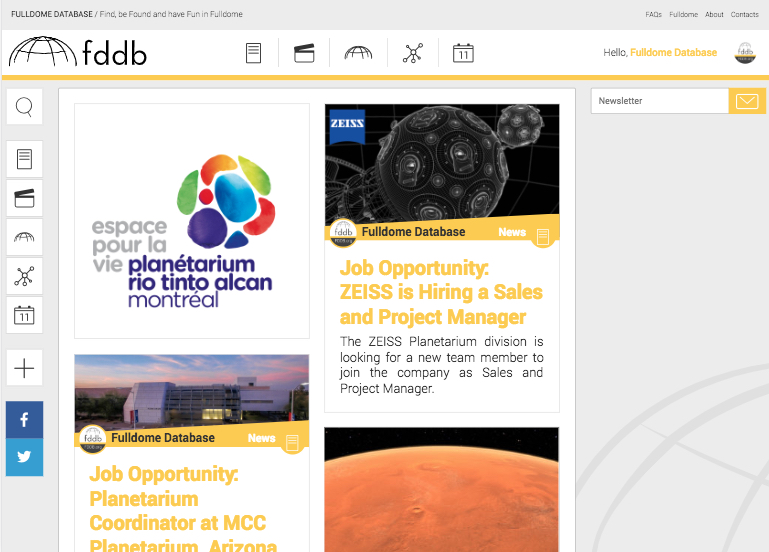Click in the Newsletter input field
Image resolution: width=769 pixels, height=552 pixels.
coord(660,101)
